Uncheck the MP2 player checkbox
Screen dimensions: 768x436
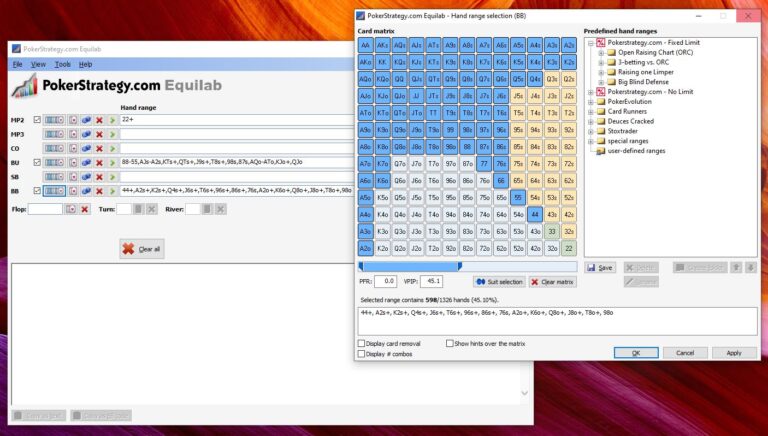click(37, 120)
